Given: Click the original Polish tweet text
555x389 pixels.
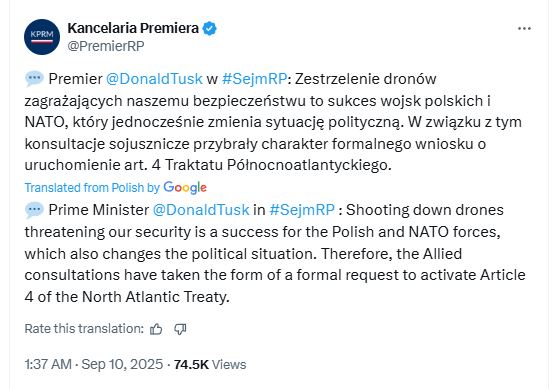Looking at the screenshot, I should tap(273, 122).
